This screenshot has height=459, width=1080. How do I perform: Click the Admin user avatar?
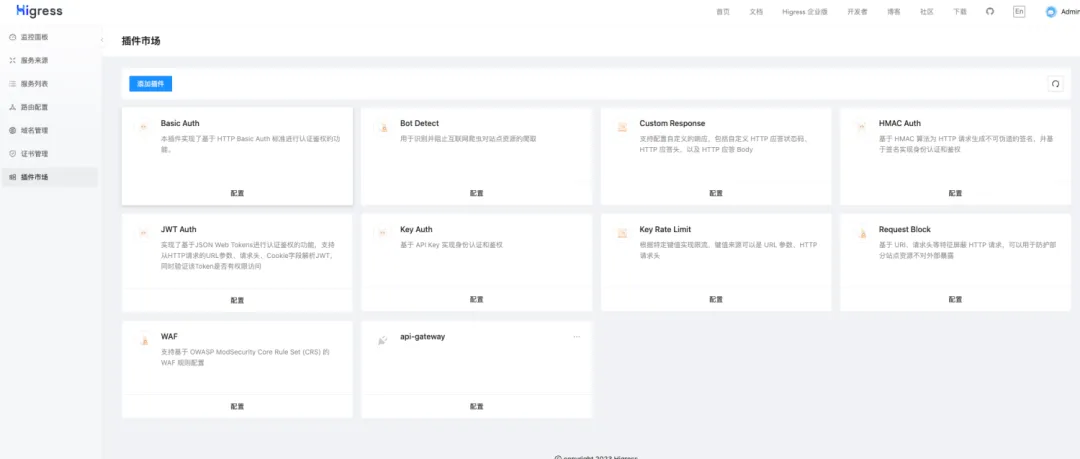(1050, 12)
